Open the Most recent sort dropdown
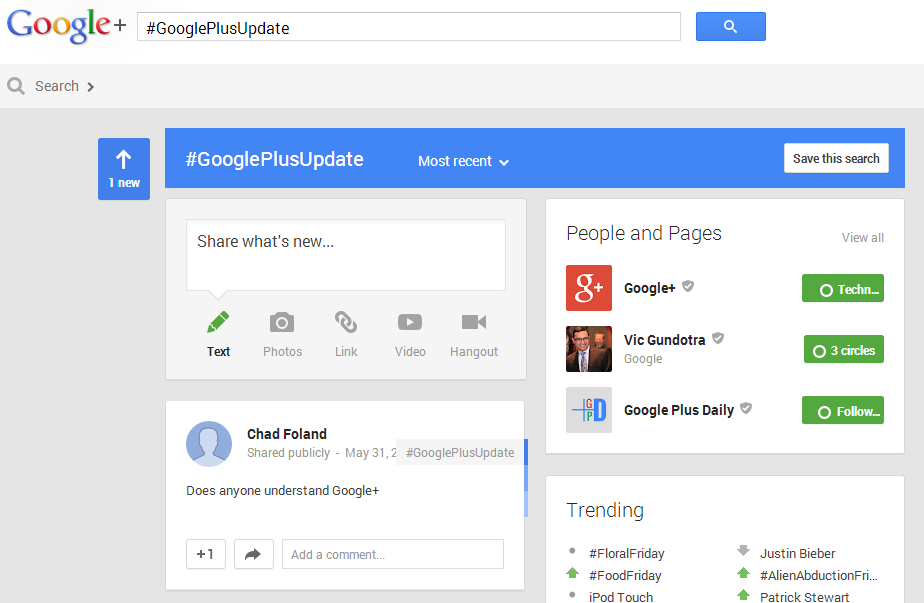924x603 pixels. (463, 161)
